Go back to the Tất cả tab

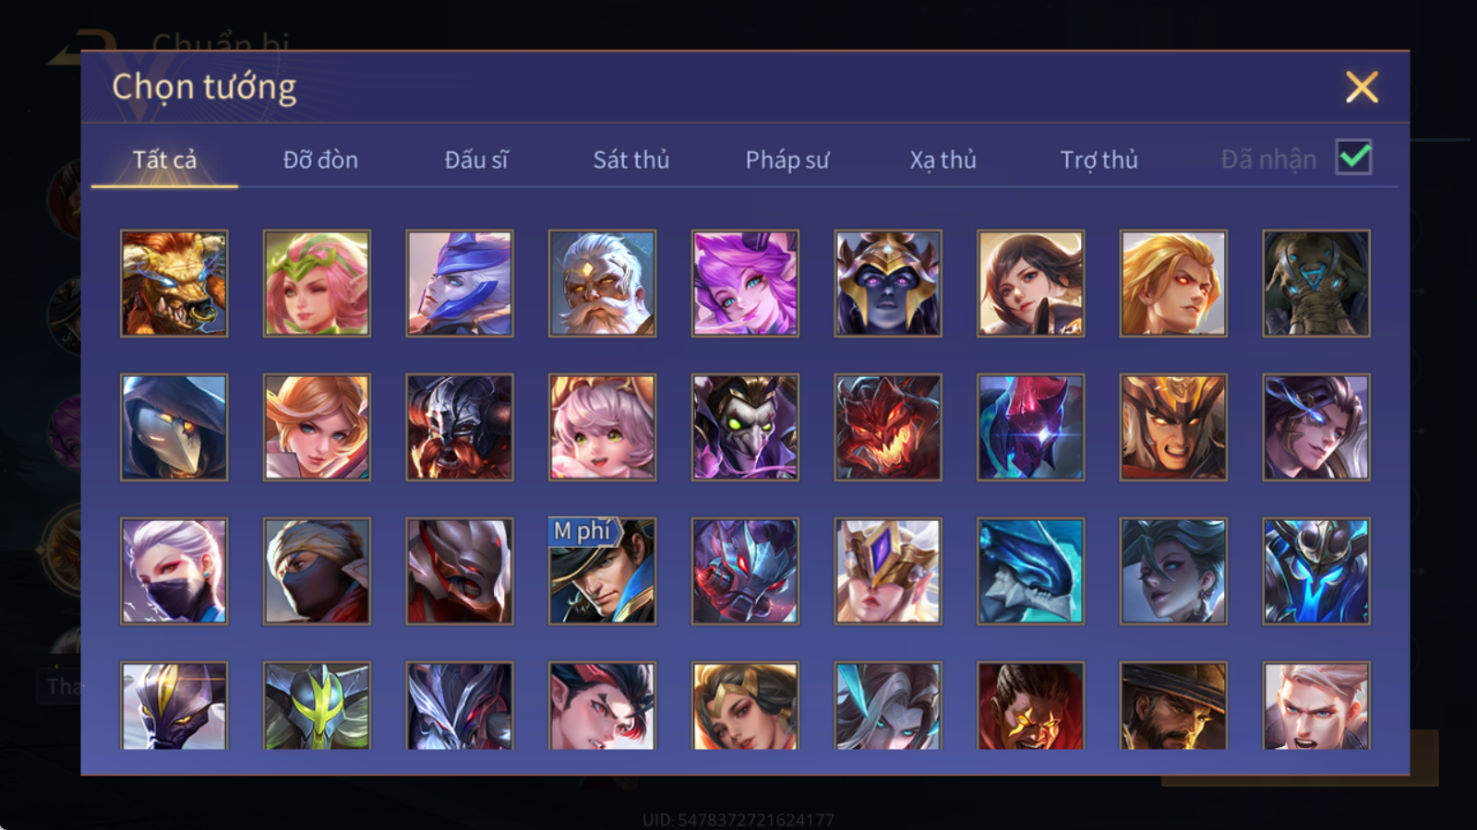165,160
